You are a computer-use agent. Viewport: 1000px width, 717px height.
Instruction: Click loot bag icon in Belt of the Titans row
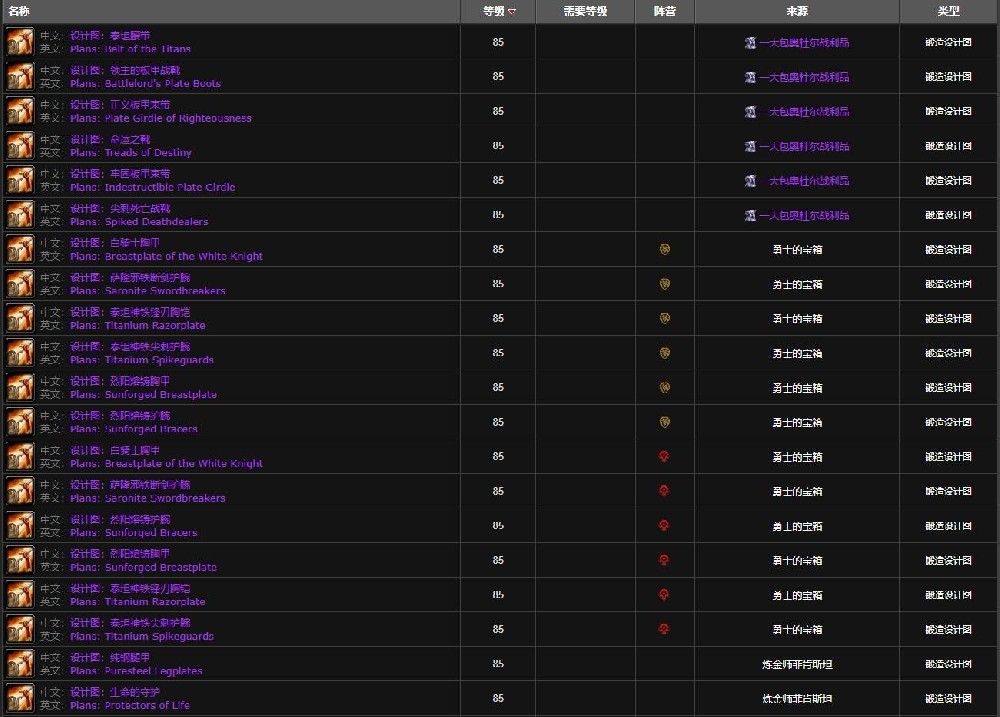pos(750,43)
